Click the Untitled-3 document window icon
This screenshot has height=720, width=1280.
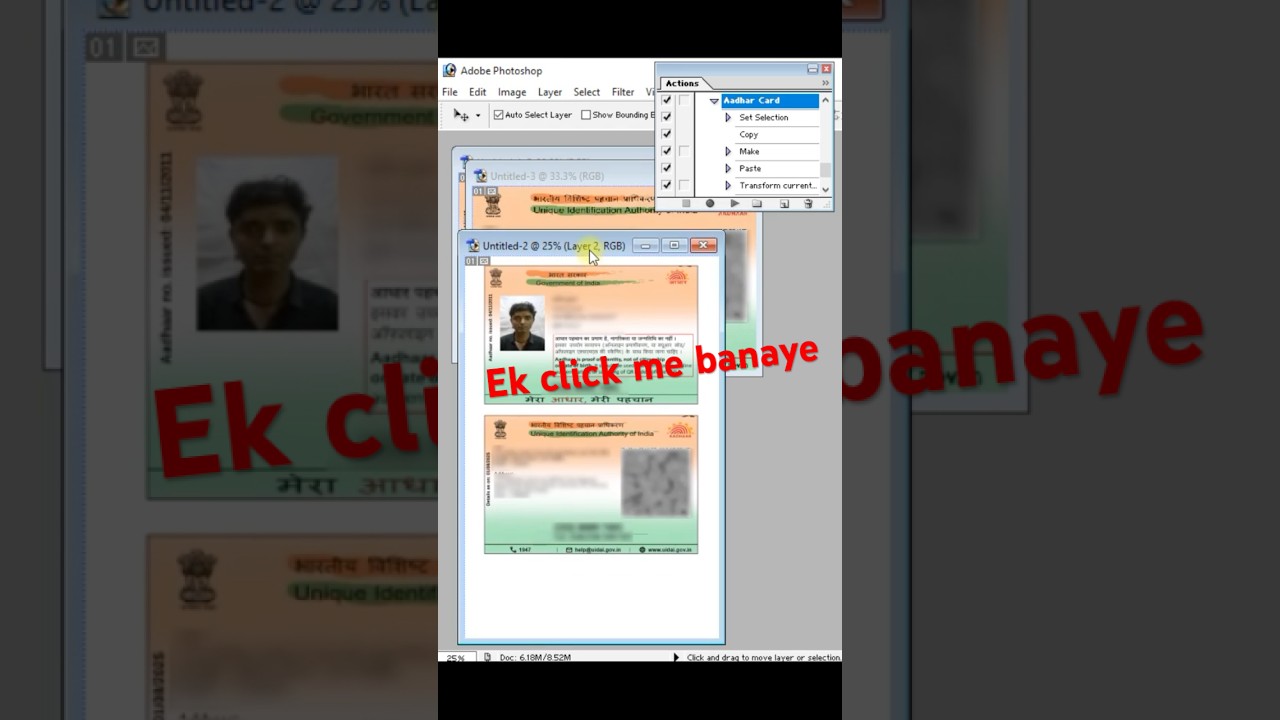pyautogui.click(x=481, y=176)
